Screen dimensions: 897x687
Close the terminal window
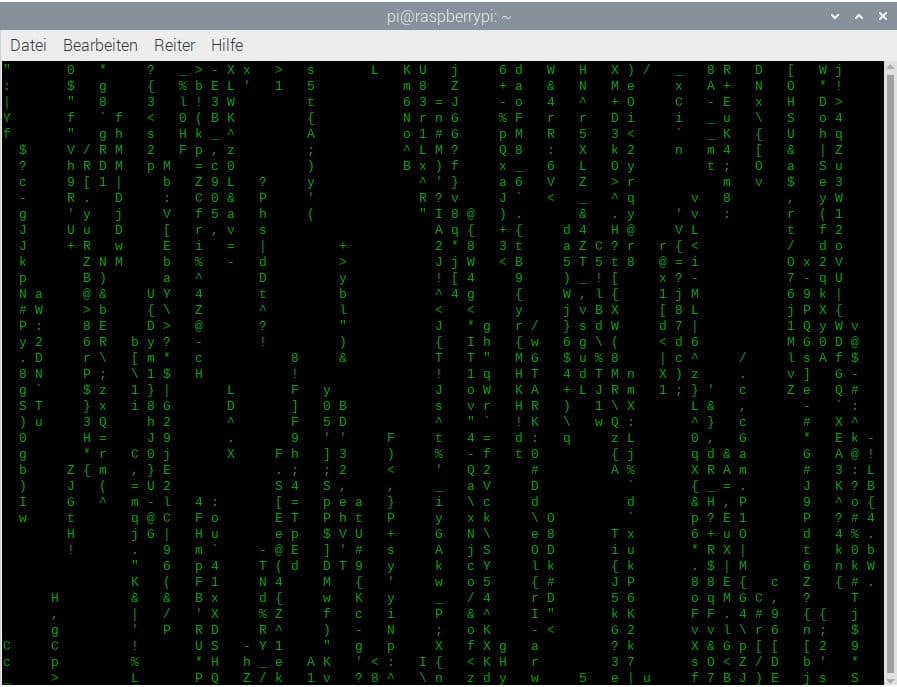883,17
